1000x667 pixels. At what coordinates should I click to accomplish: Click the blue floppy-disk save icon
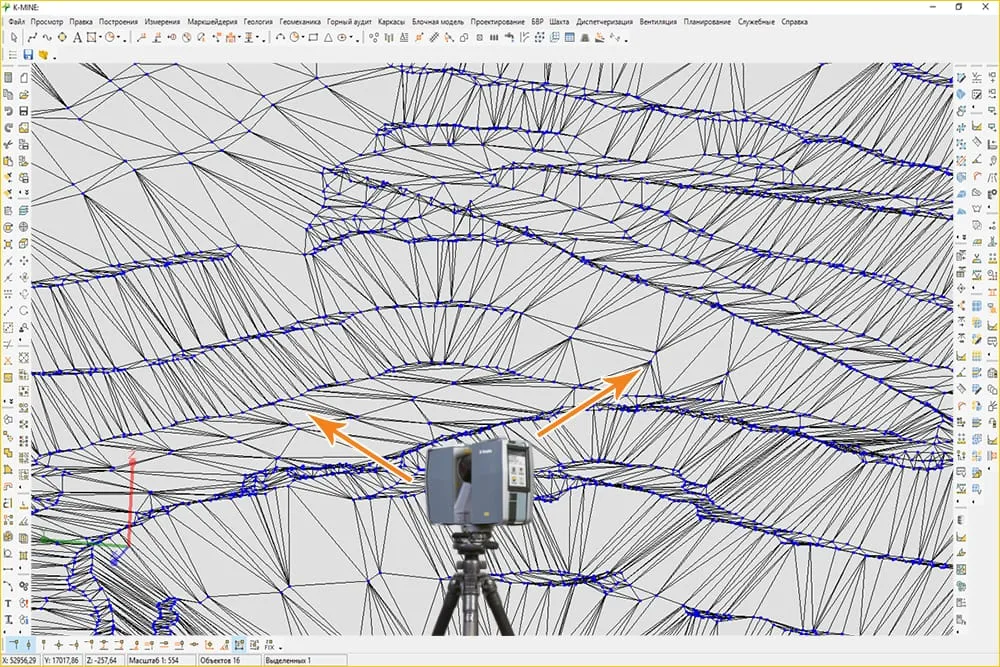tap(28, 55)
